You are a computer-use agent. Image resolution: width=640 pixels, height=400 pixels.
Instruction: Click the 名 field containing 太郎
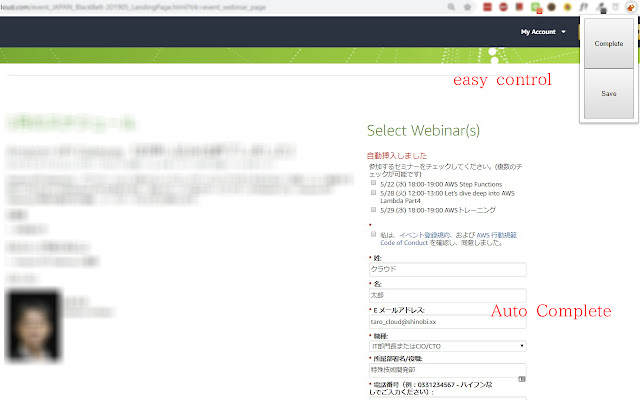point(447,295)
